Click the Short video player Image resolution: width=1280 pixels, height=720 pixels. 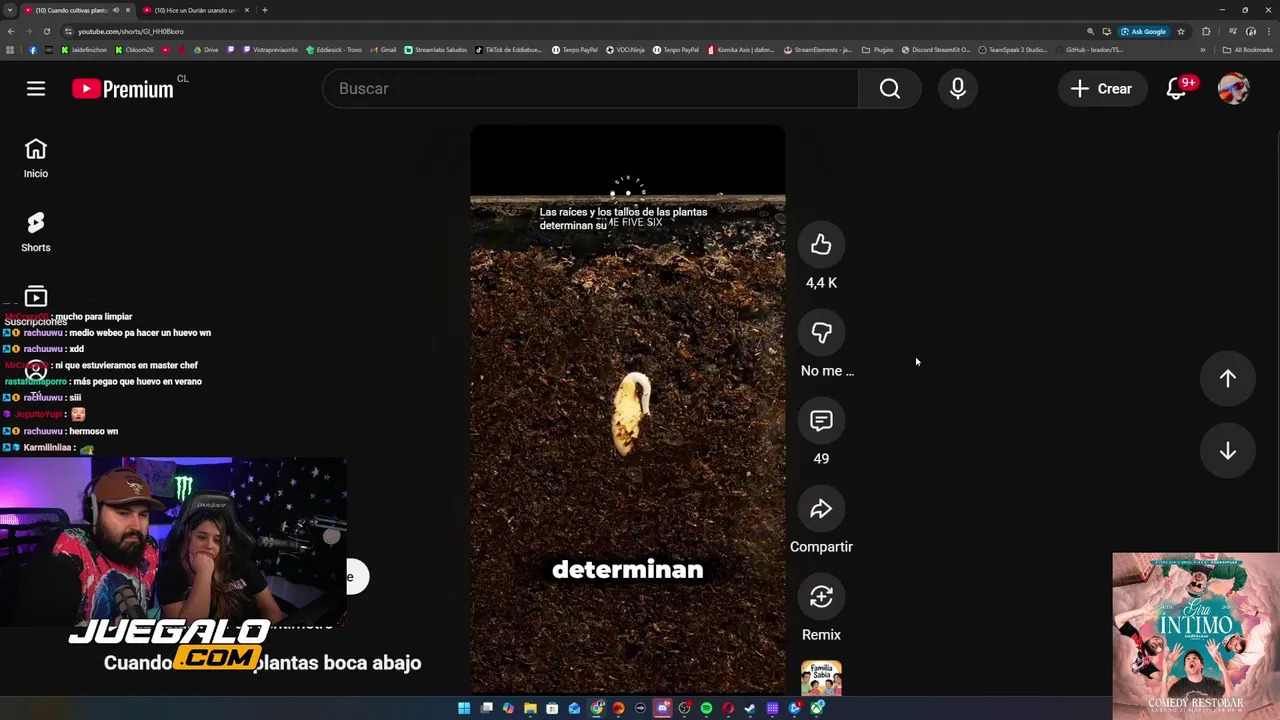click(x=628, y=409)
